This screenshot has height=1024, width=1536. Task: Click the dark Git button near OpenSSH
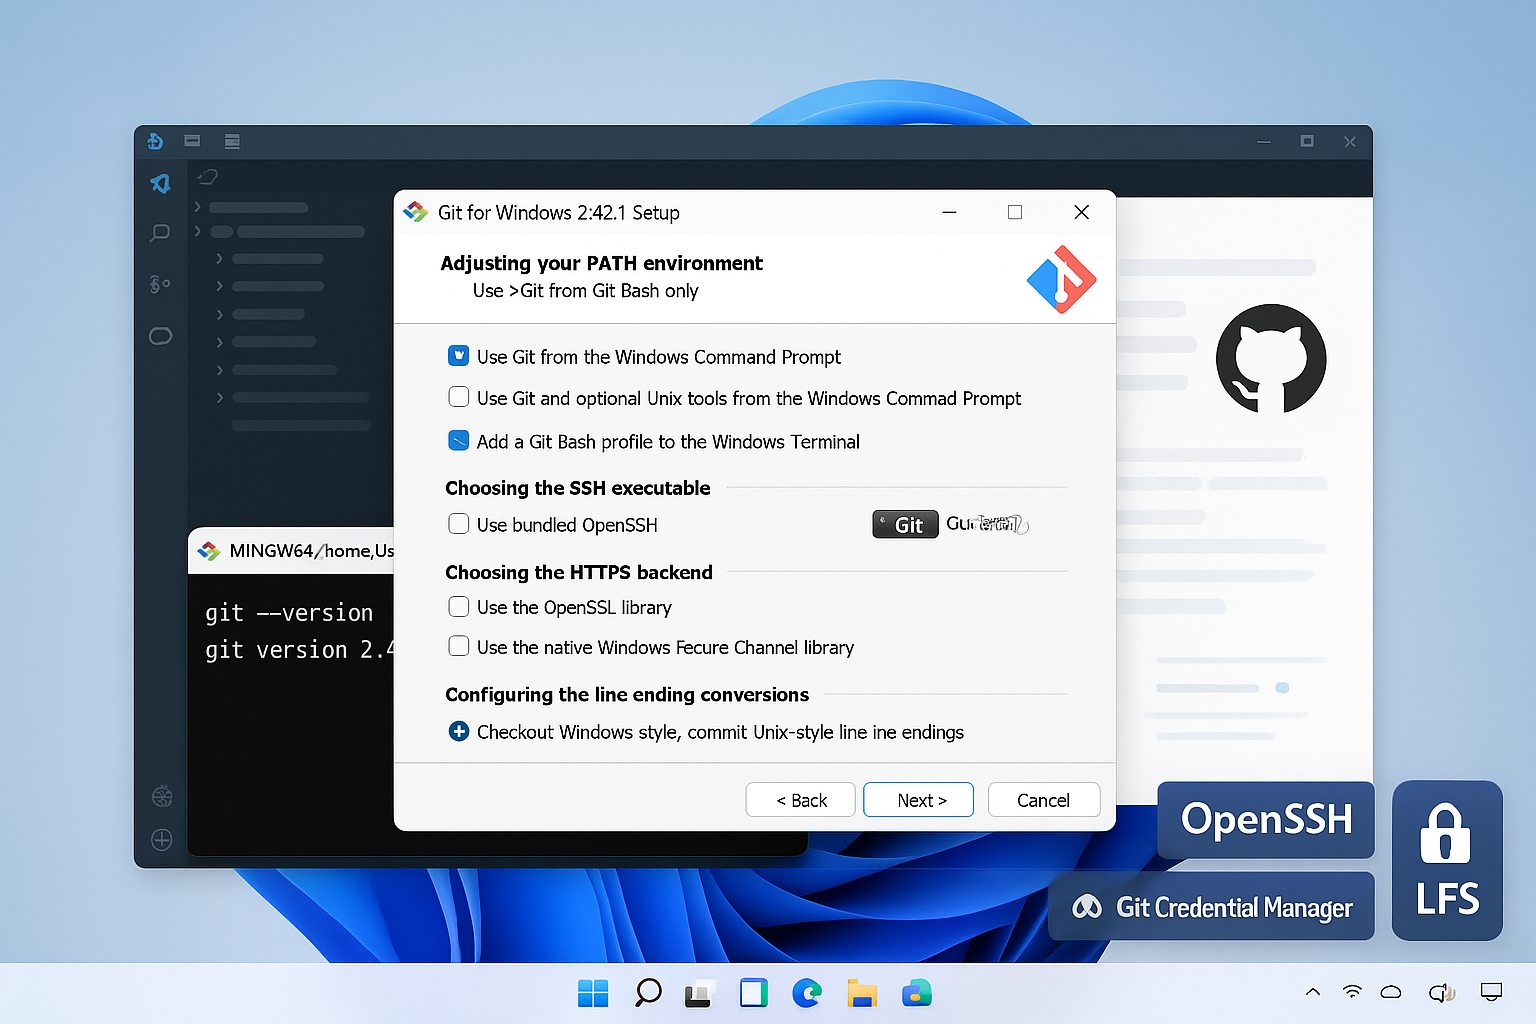click(x=905, y=525)
